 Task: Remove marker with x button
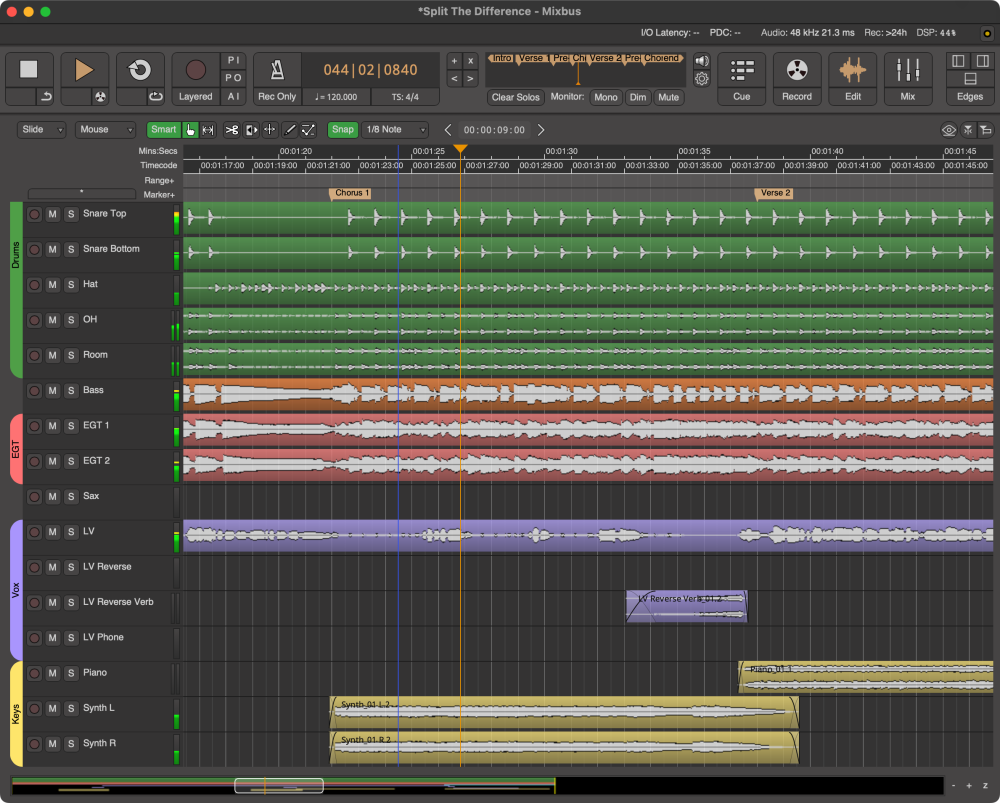click(471, 61)
